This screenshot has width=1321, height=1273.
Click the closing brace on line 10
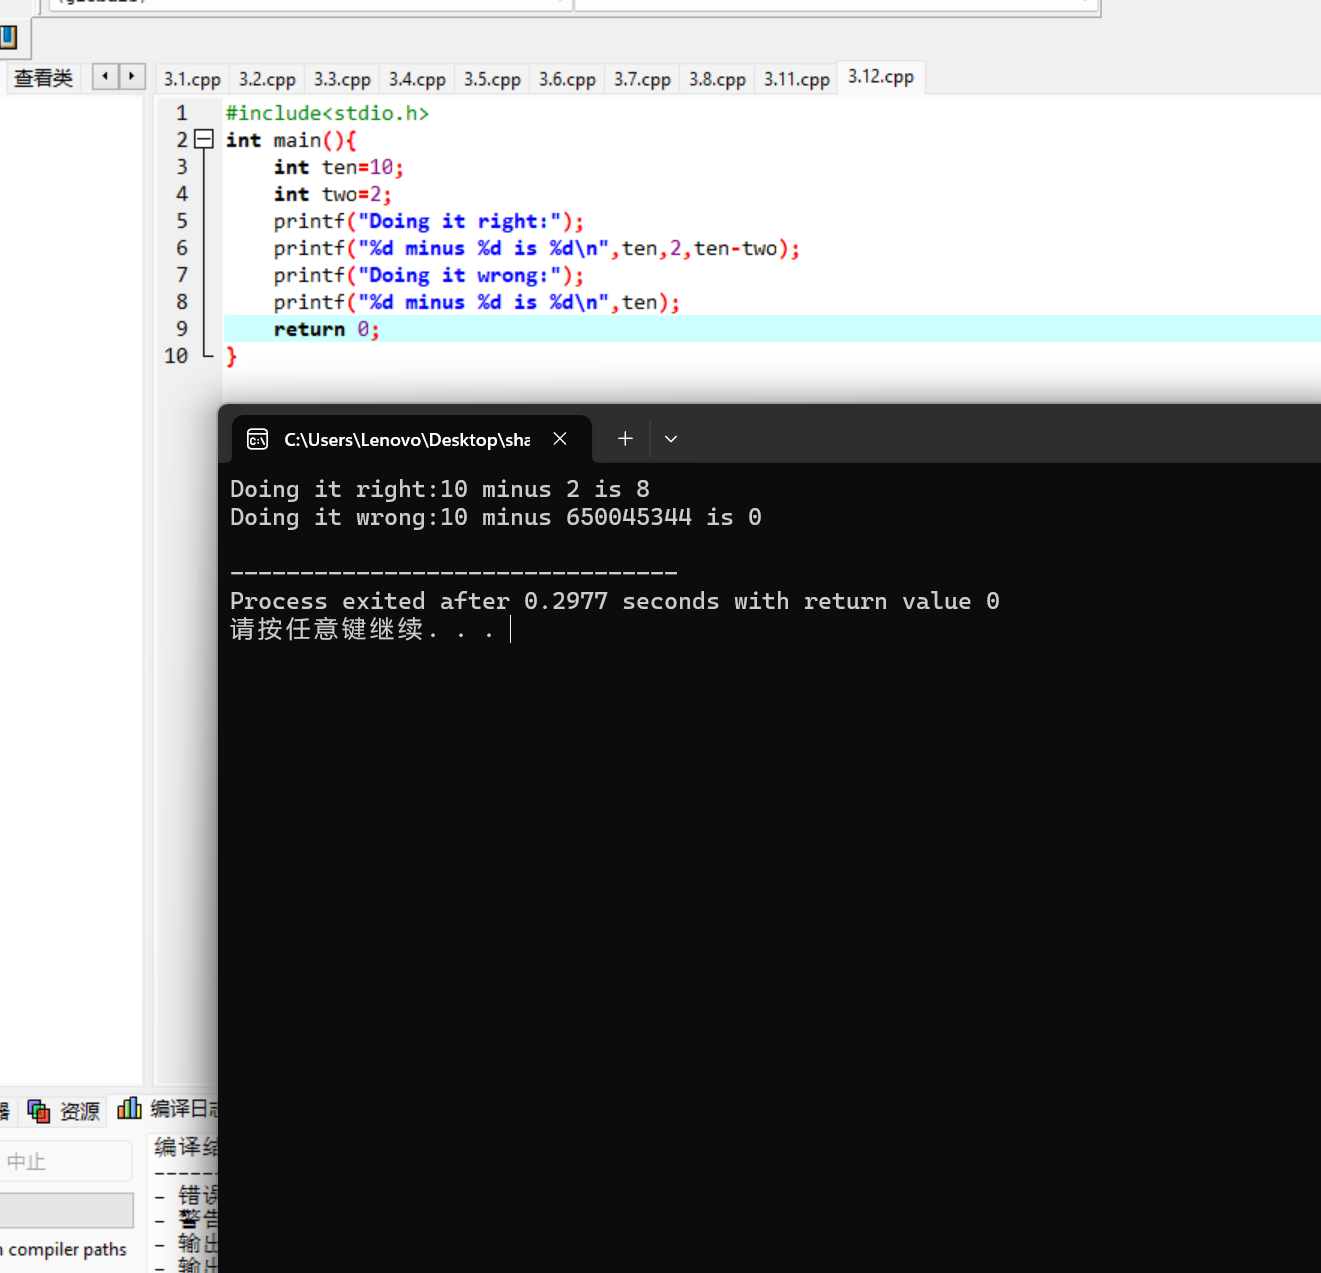click(x=231, y=356)
